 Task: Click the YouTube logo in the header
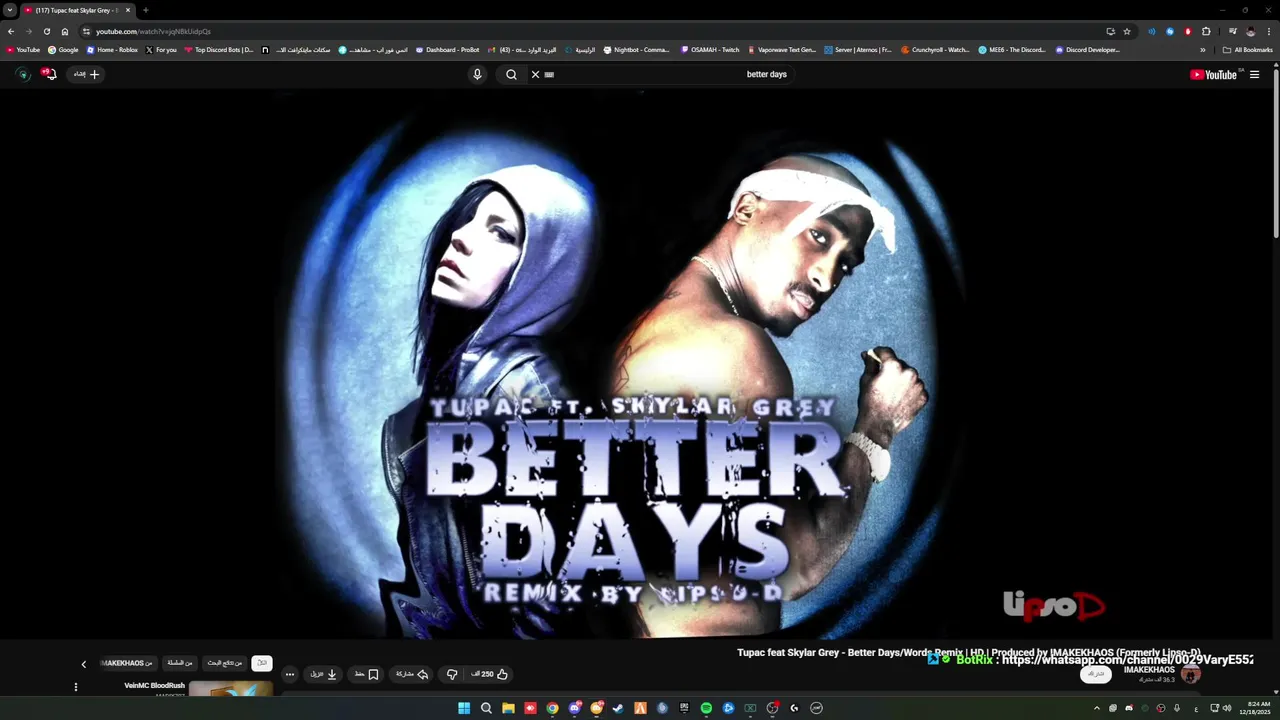pos(1215,74)
